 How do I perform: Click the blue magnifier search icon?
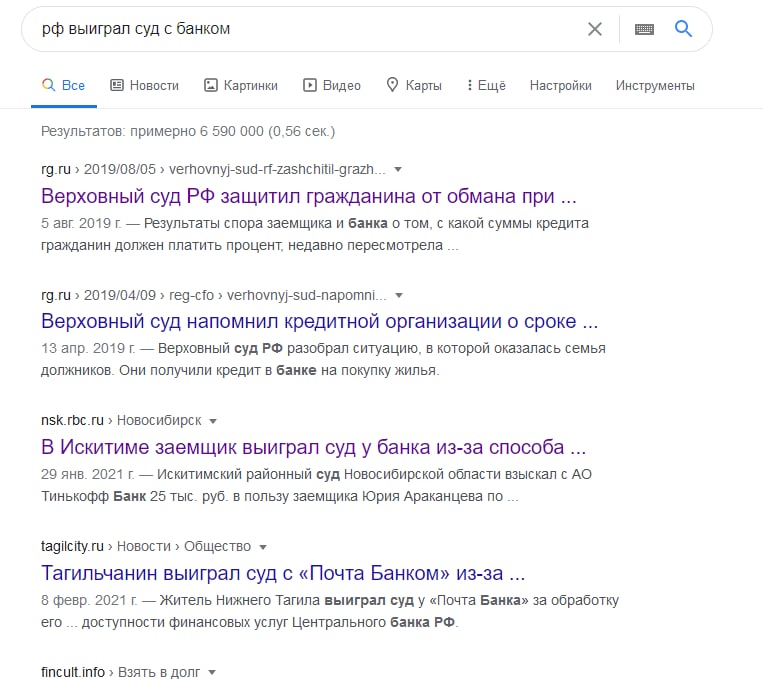pyautogui.click(x=683, y=29)
